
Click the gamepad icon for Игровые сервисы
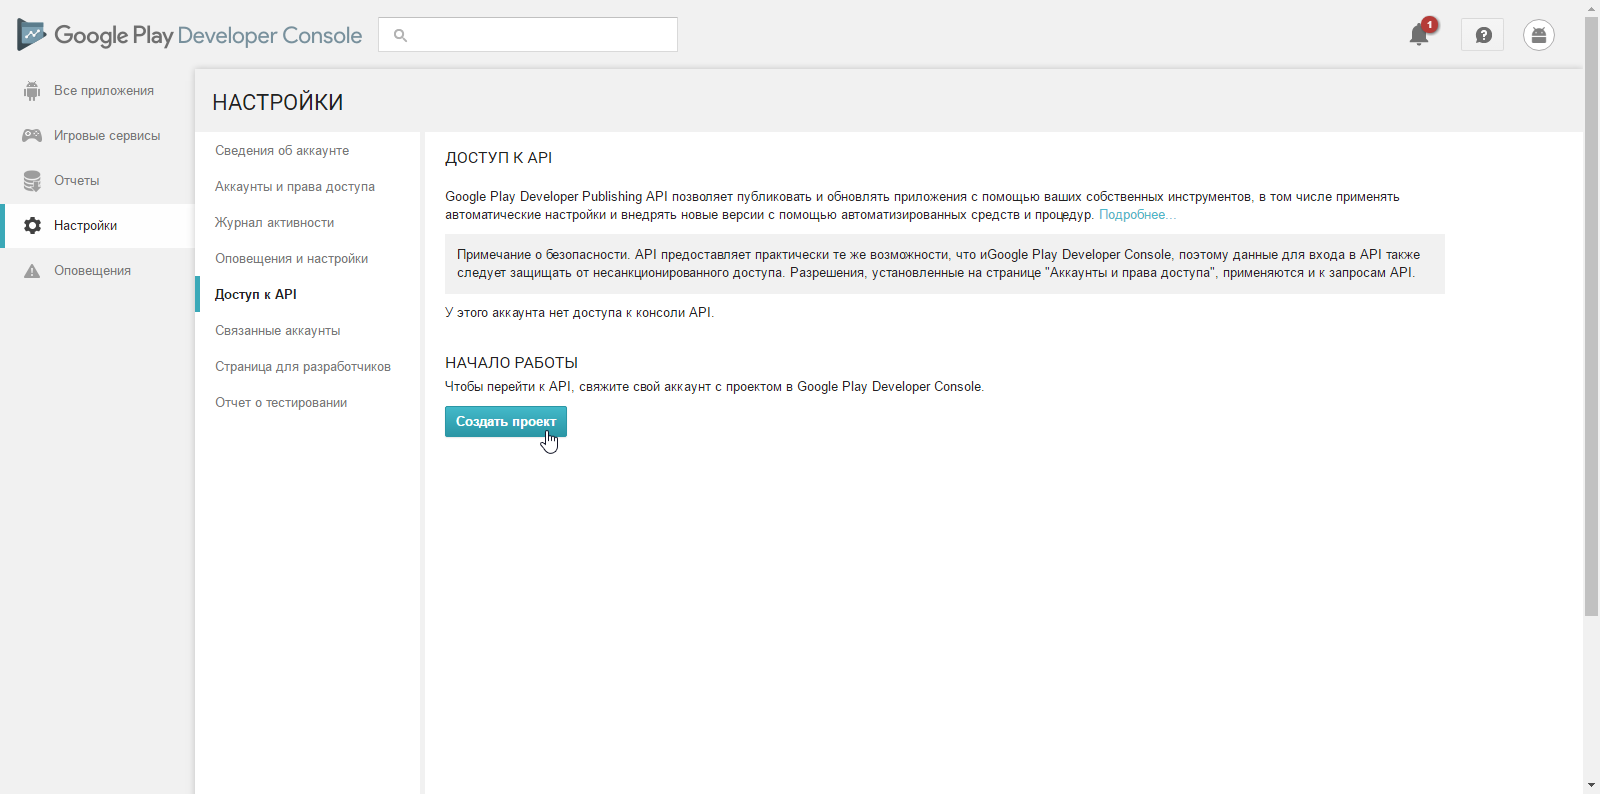click(32, 136)
